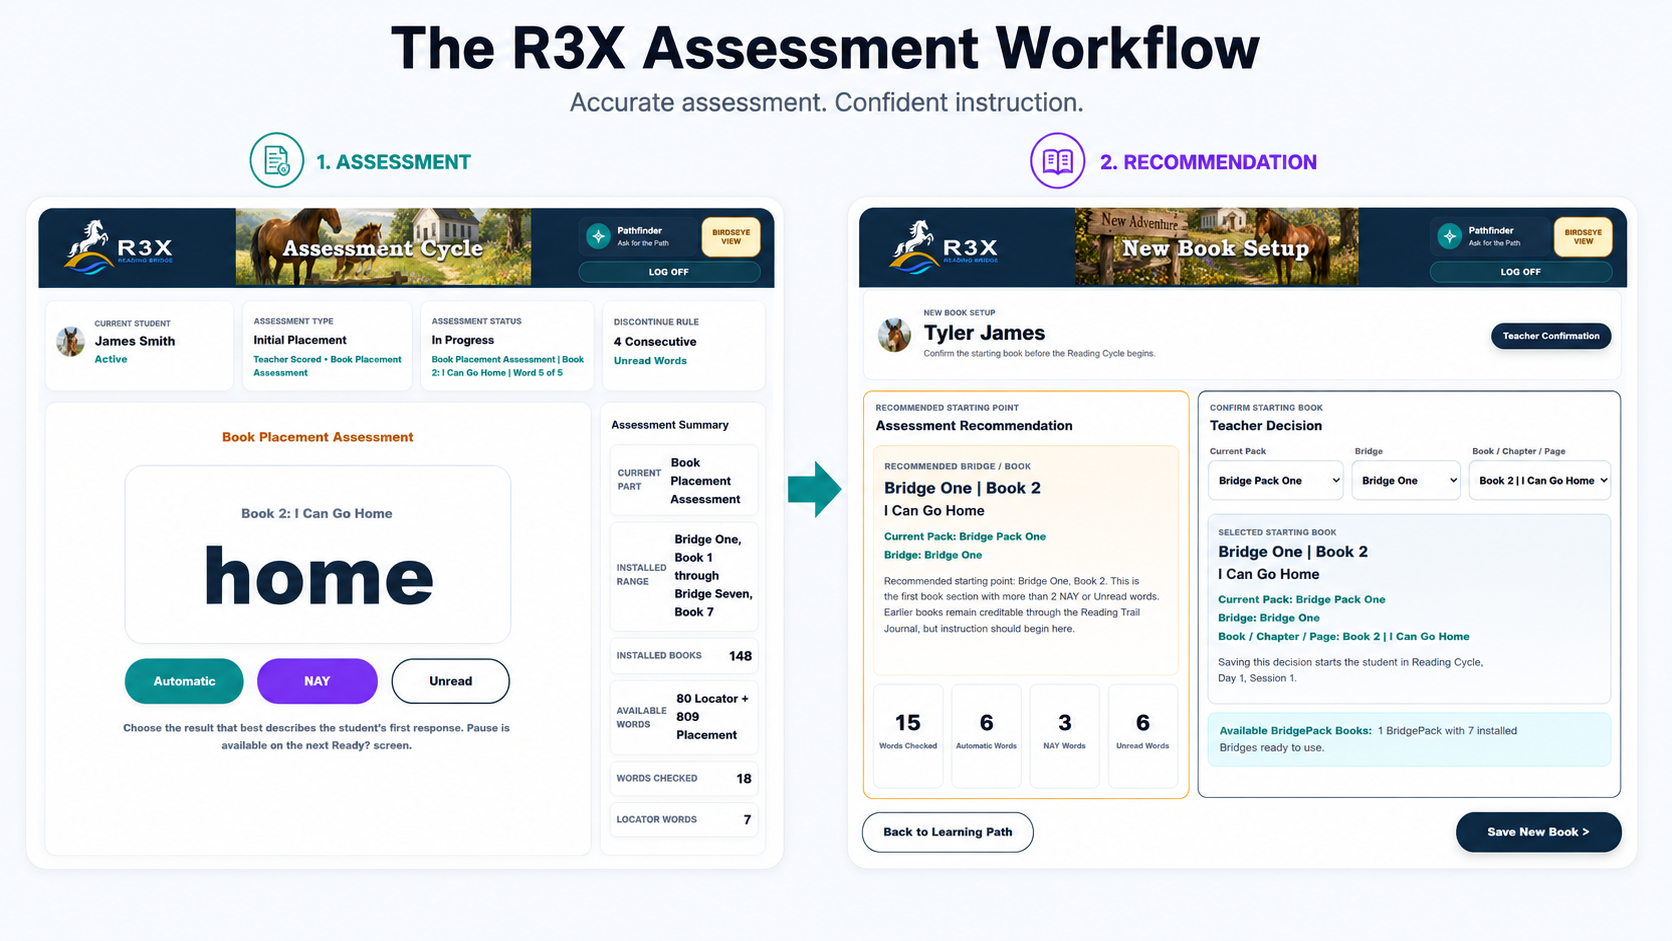The width and height of the screenshot is (1672, 941).
Task: Mark the word home as NAY
Action: (317, 681)
